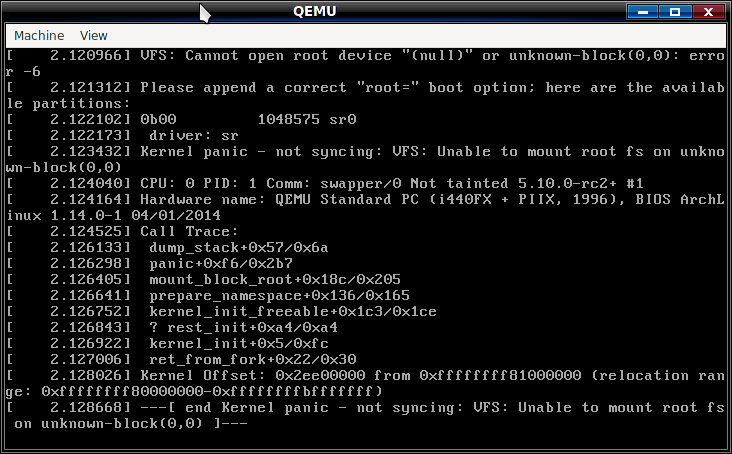732x454 pixels.
Task: Maximize the QEMU window
Action: pos(675,12)
